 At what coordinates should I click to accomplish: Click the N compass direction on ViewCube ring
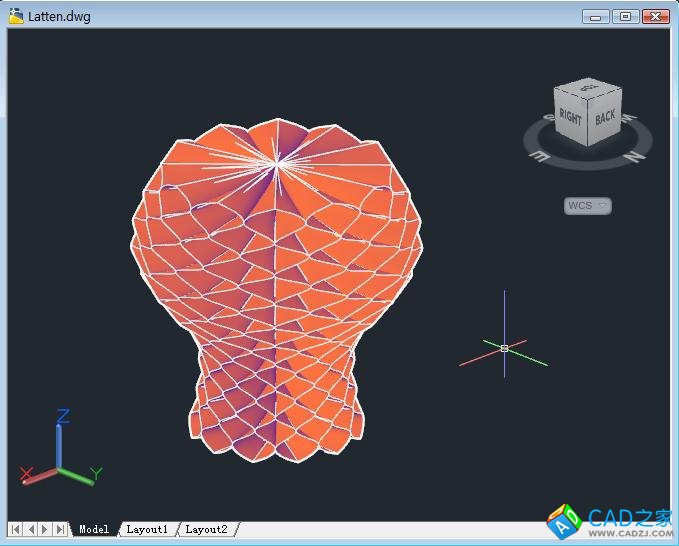click(632, 156)
